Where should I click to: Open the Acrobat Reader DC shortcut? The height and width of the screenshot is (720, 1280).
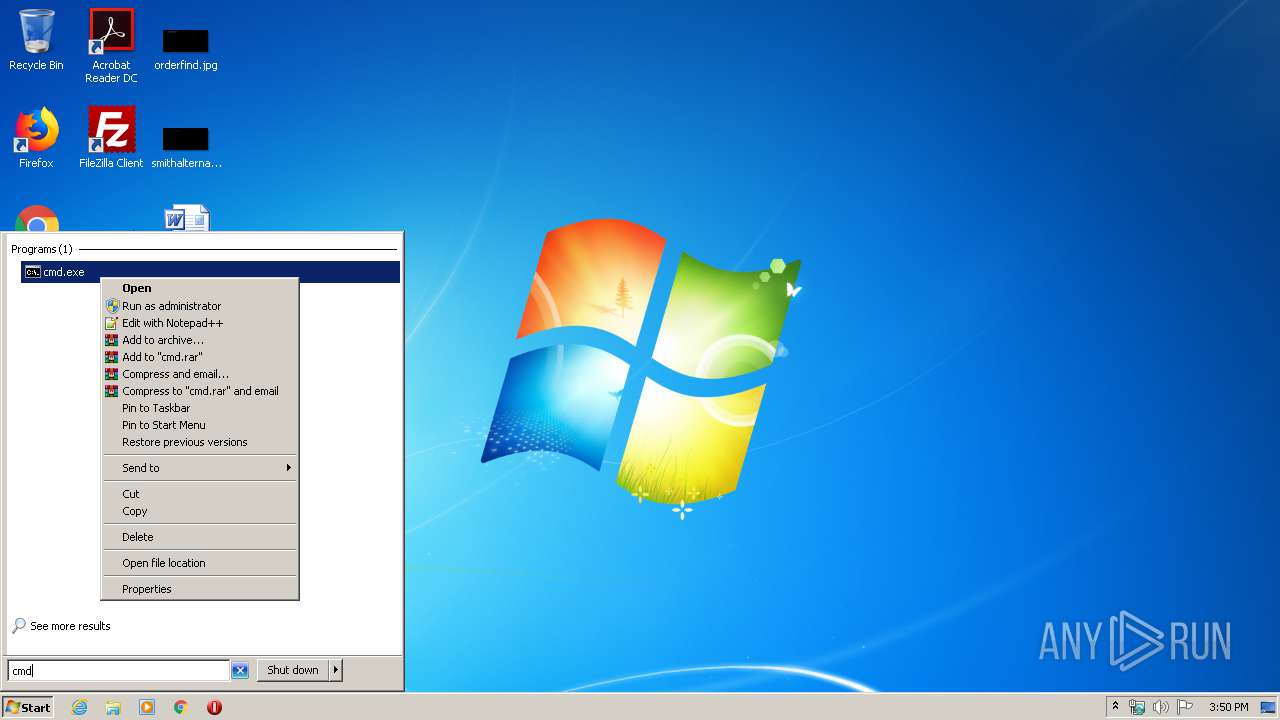click(x=111, y=46)
